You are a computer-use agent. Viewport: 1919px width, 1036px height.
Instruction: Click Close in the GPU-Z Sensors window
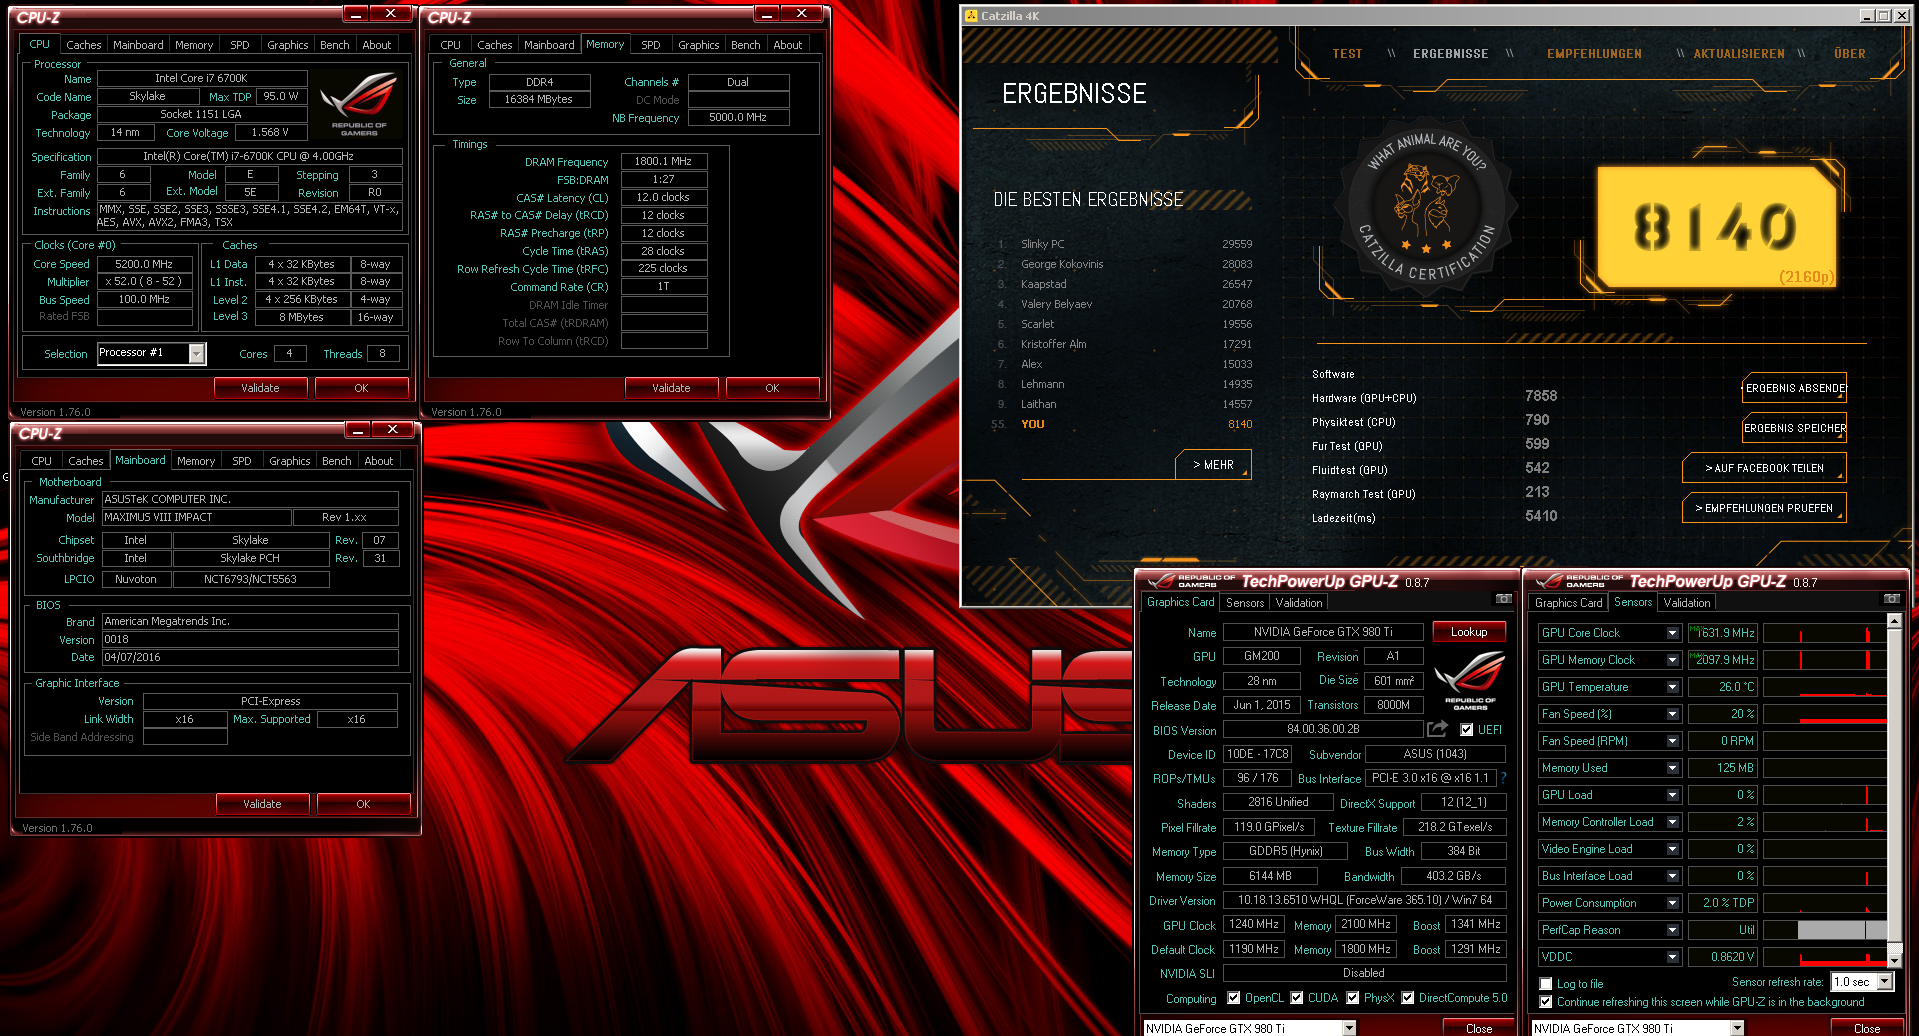click(x=1866, y=1029)
